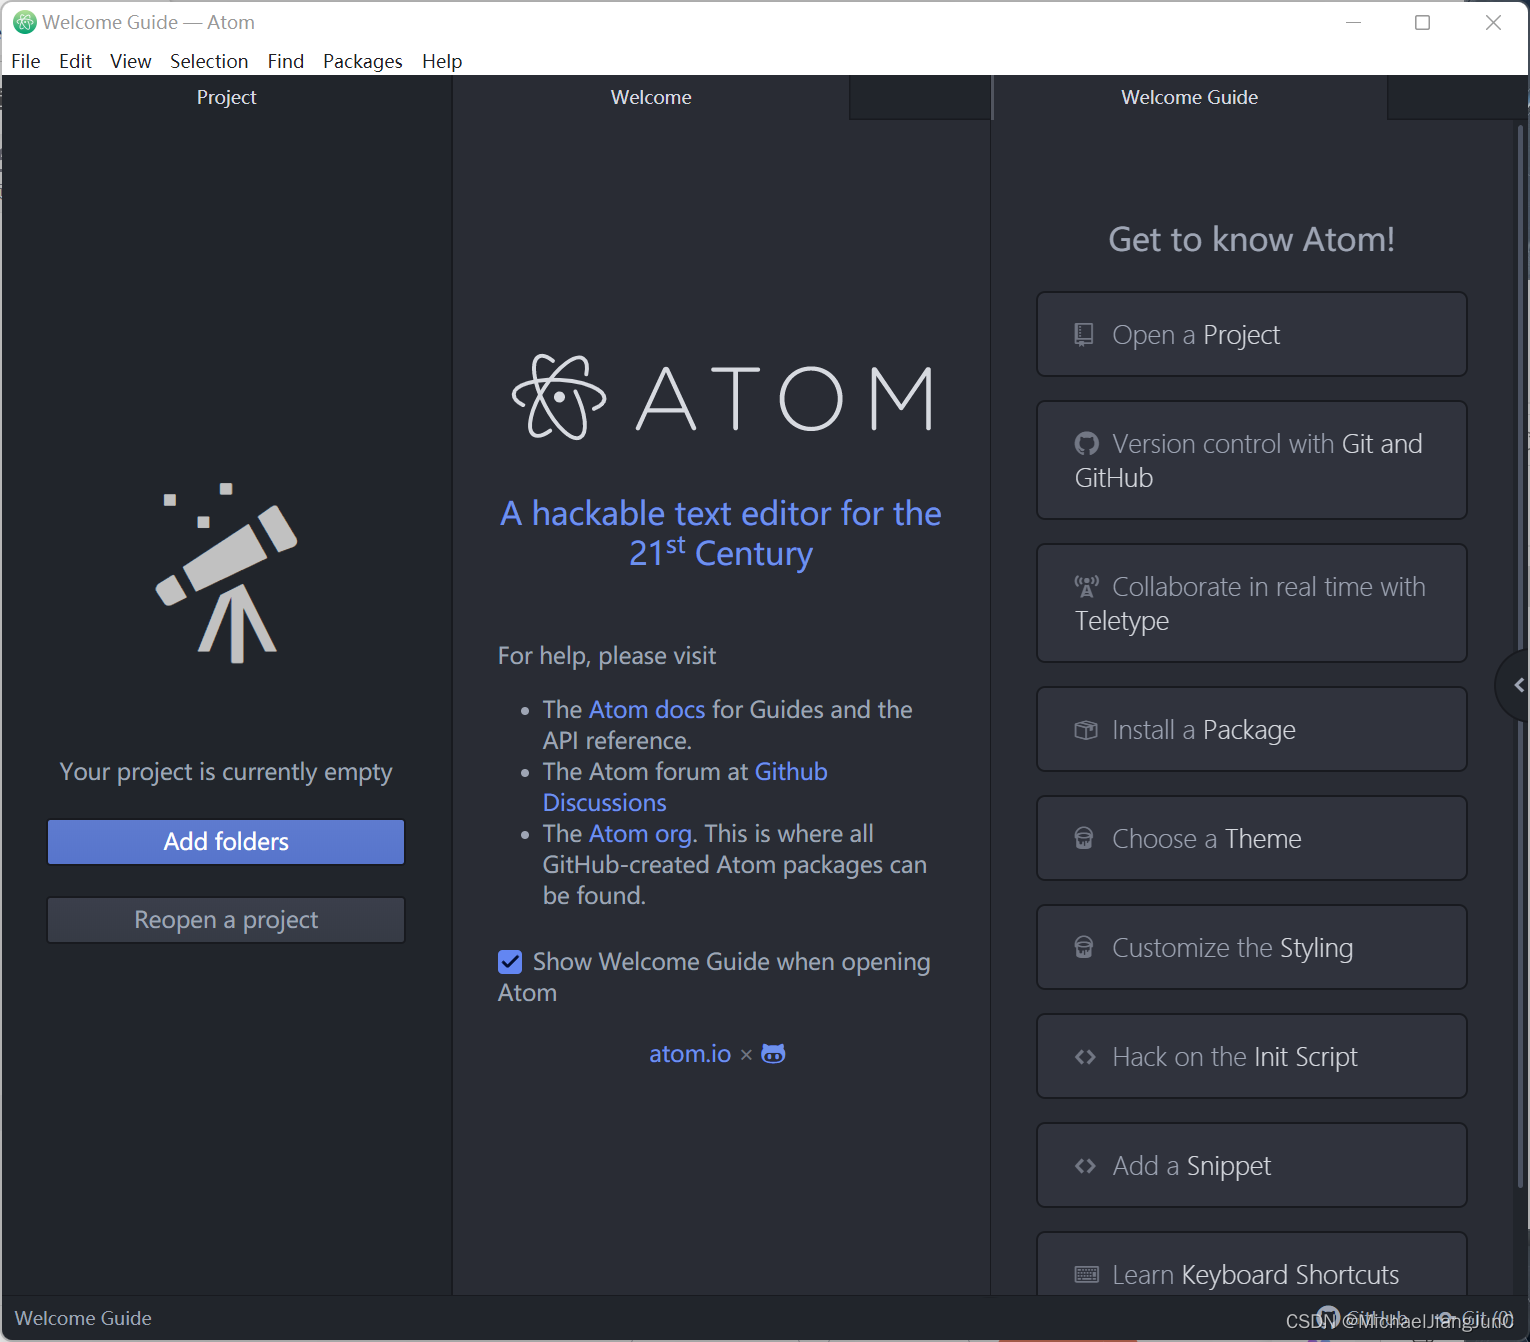This screenshot has width=1530, height=1342.
Task: Click the keyboard icon beside Learn Keyboard Shortcuts
Action: tap(1086, 1274)
